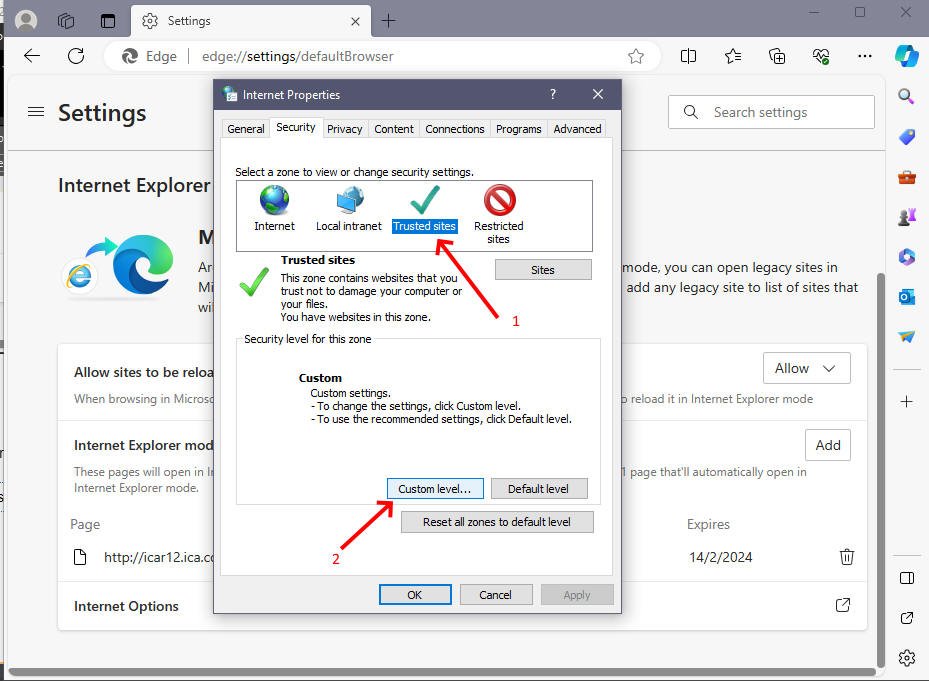Click the Expires date 14/2/2024

click(720, 557)
